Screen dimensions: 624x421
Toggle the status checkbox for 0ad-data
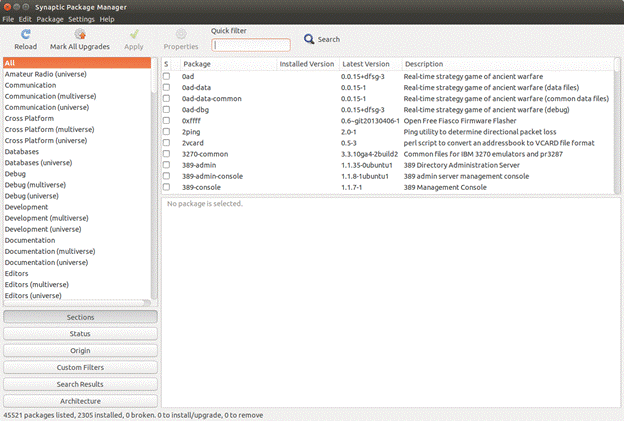pyautogui.click(x=166, y=88)
